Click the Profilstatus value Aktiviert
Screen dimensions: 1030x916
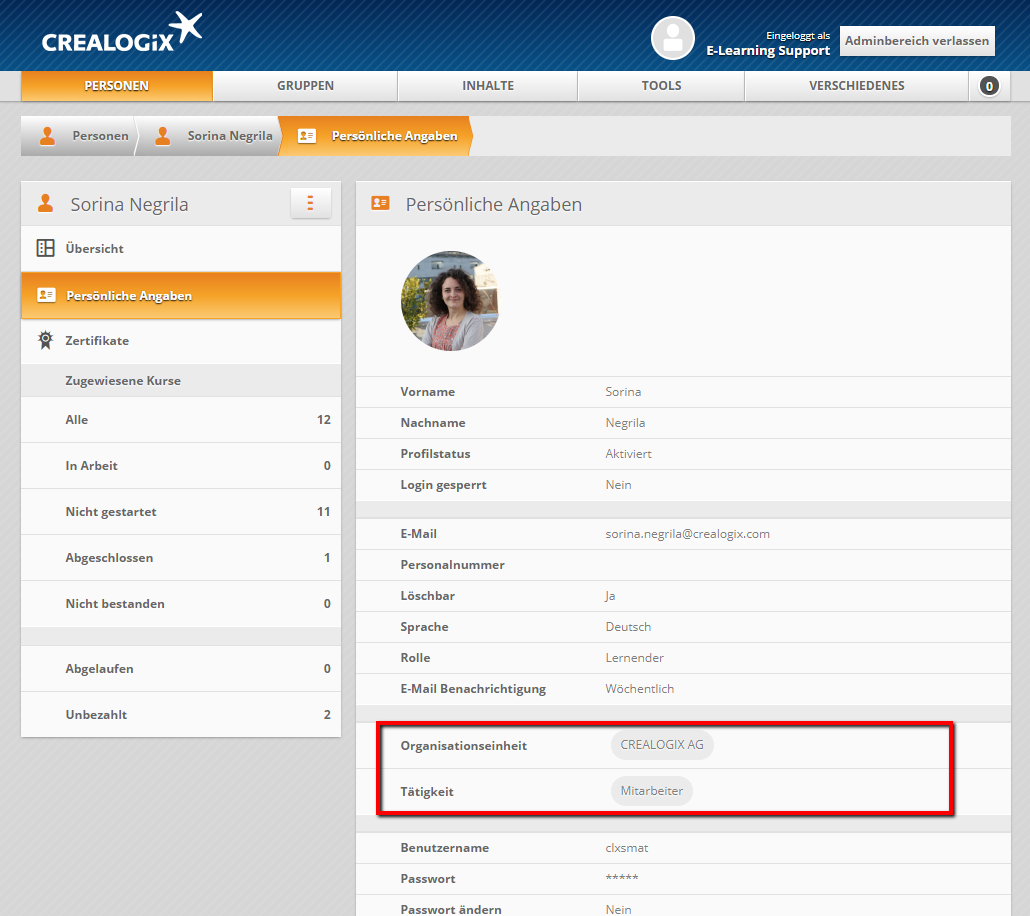(629, 454)
